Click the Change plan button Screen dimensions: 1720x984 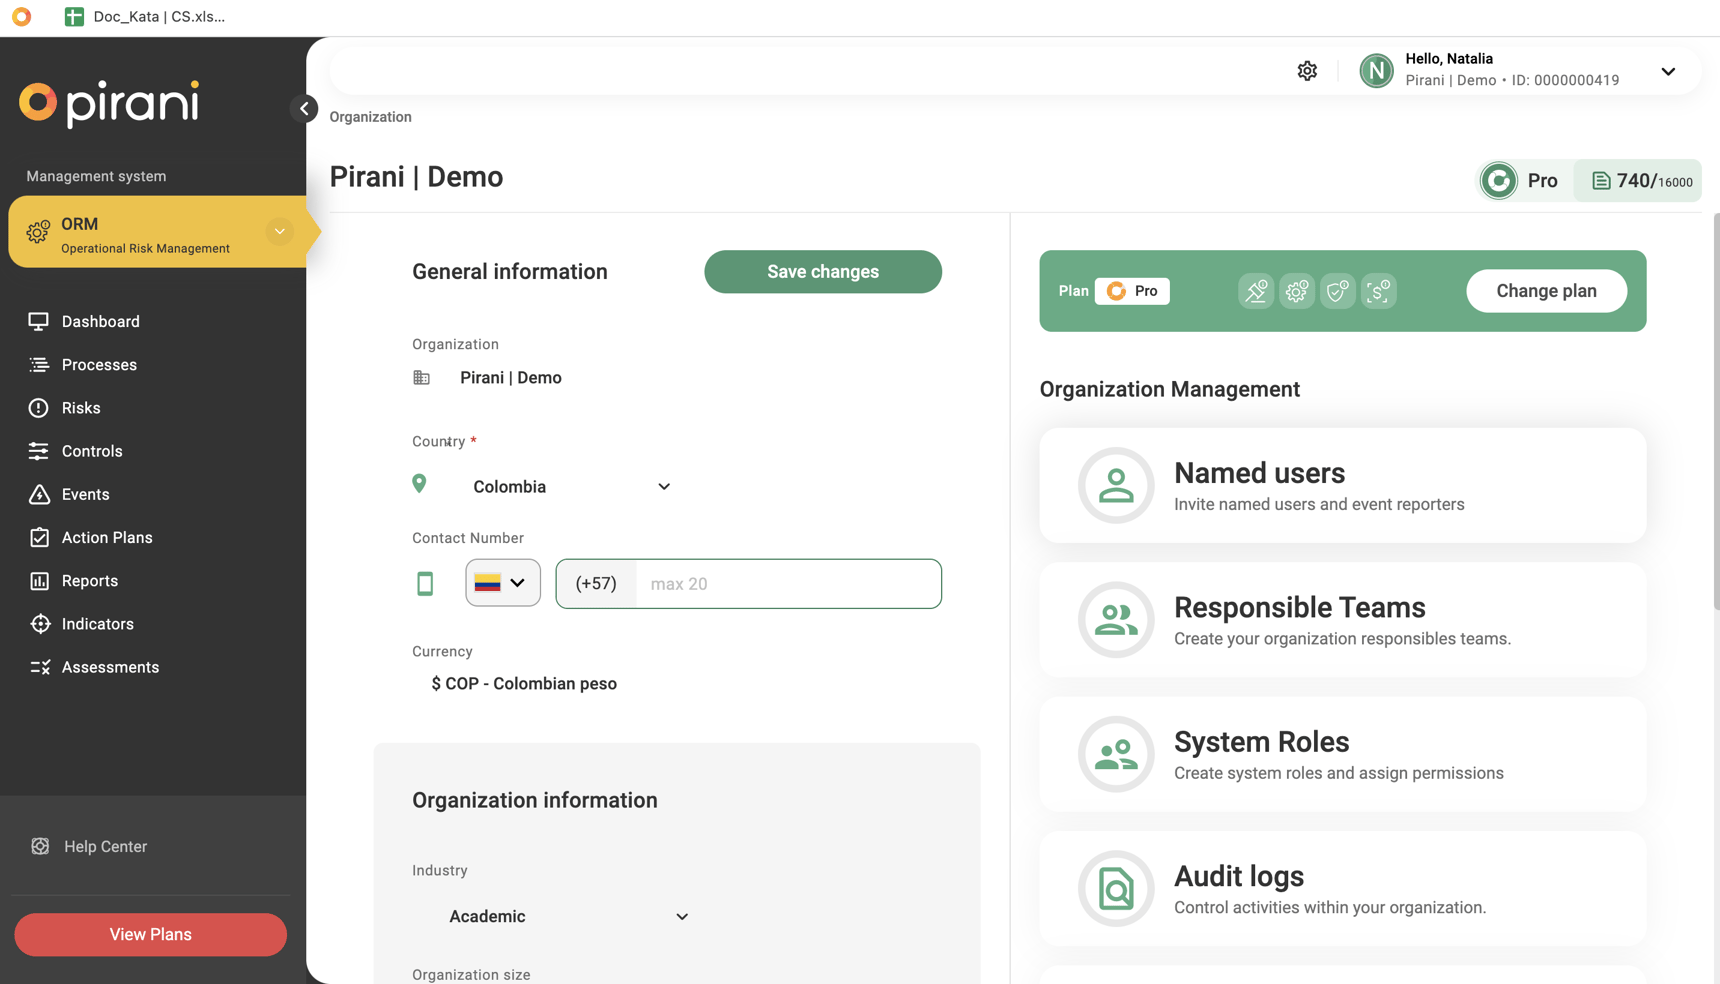(x=1546, y=291)
